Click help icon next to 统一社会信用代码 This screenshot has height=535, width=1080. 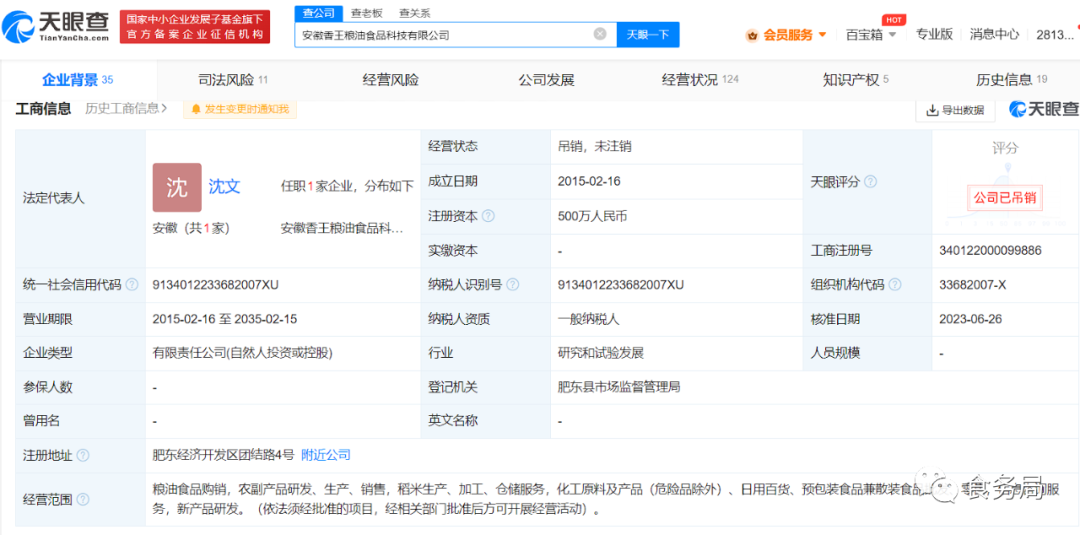[x=132, y=285]
